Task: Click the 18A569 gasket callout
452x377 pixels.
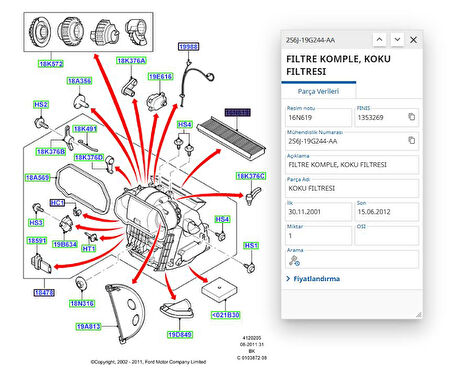Action: (37, 178)
